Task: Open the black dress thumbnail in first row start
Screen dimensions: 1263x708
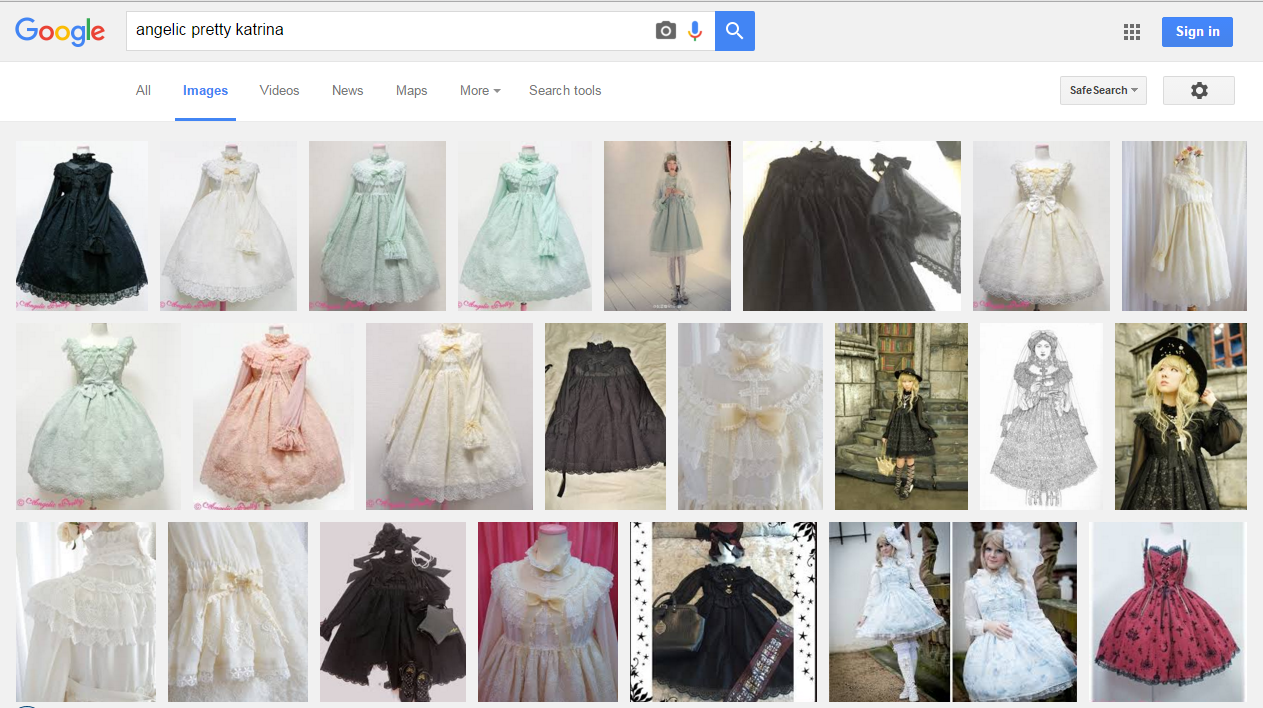Action: coord(82,226)
